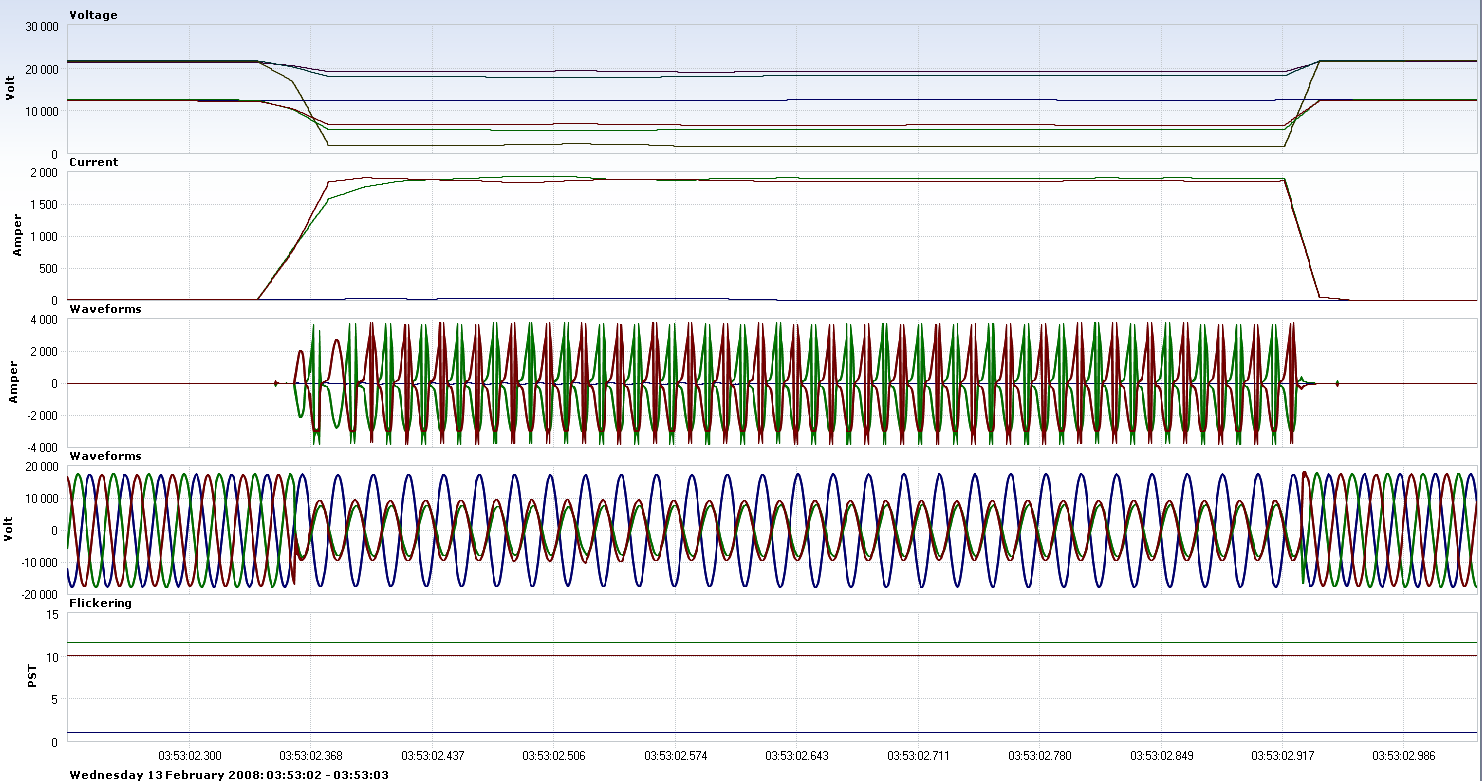Click the Amper axis label of the Current chart
Image resolution: width=1482 pixels, height=781 pixels.
(x=18, y=236)
